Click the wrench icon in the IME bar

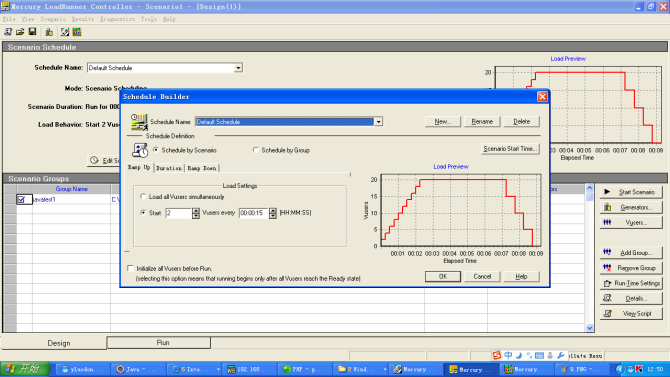point(561,355)
